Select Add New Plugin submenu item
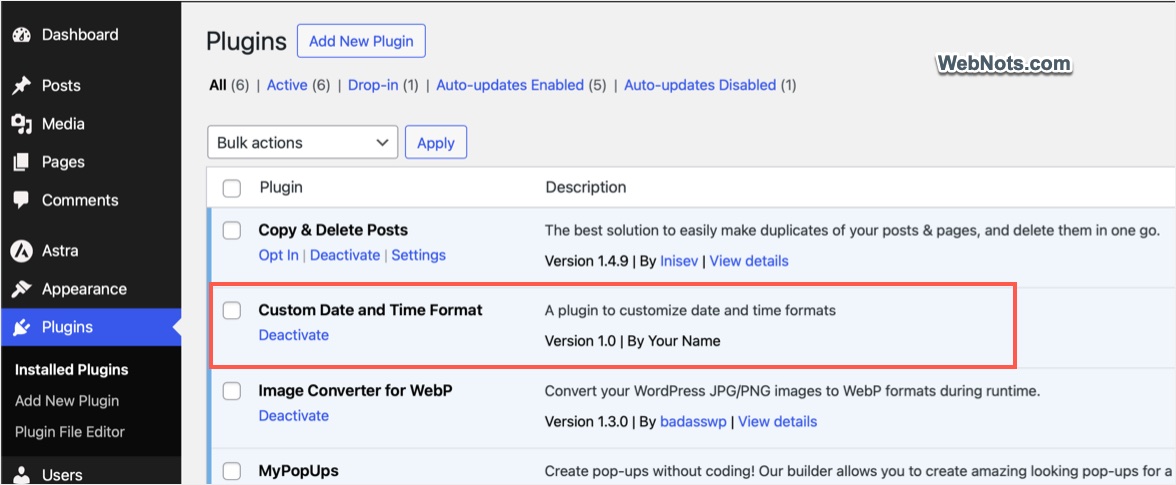 pos(67,401)
